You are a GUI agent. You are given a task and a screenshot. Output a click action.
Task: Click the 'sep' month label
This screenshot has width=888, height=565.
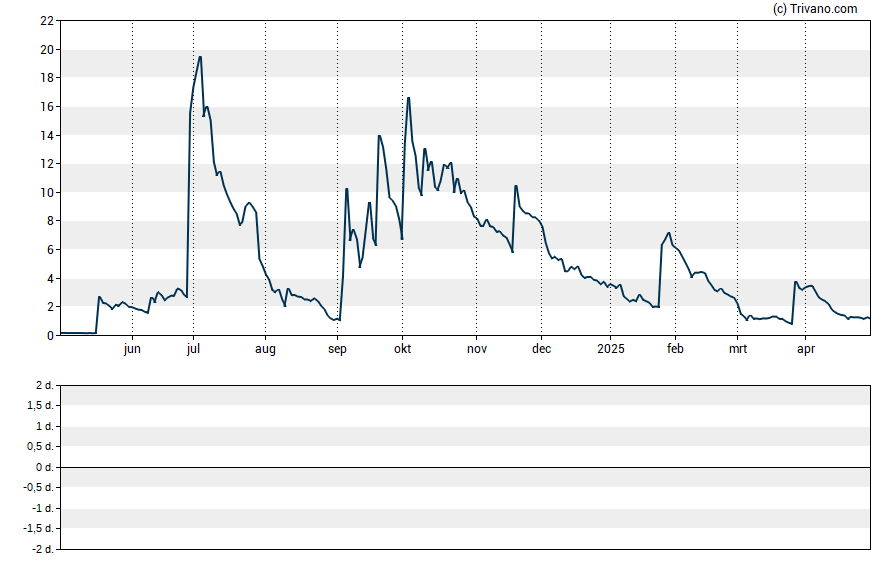(x=337, y=349)
